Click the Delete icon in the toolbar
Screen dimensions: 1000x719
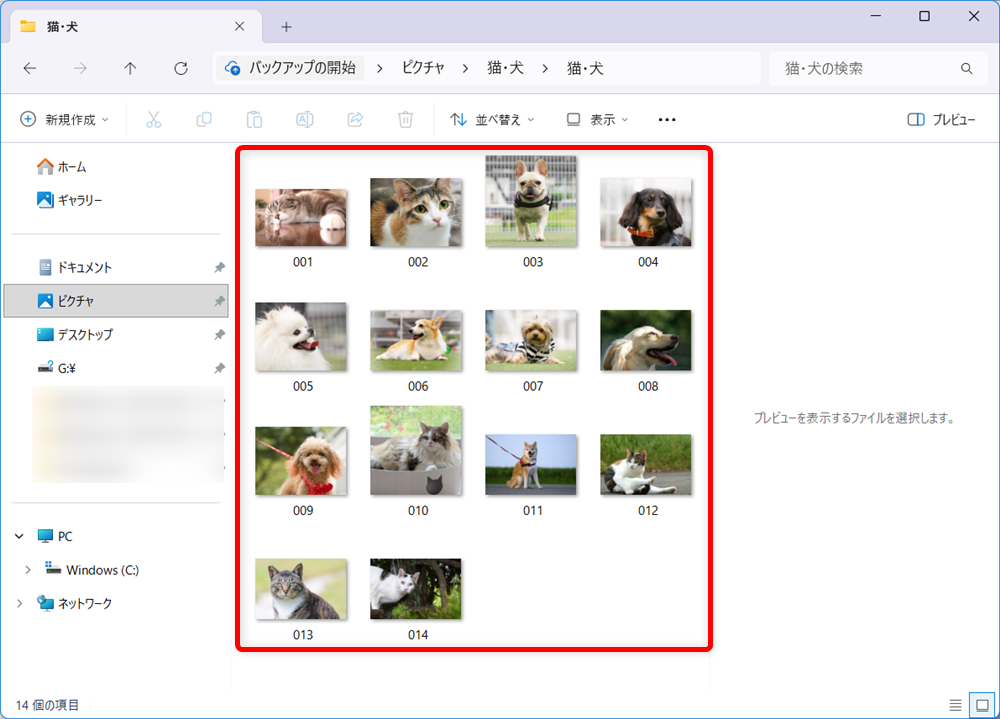(405, 119)
